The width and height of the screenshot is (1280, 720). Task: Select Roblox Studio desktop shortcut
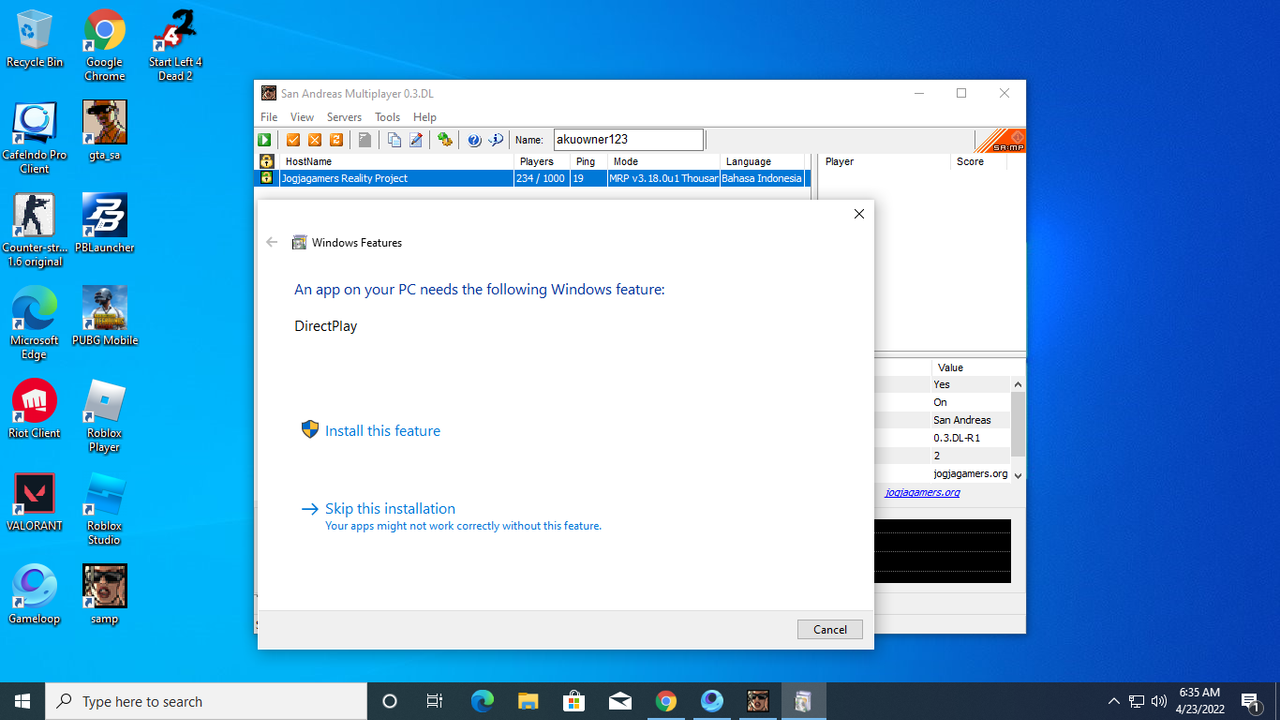point(104,510)
